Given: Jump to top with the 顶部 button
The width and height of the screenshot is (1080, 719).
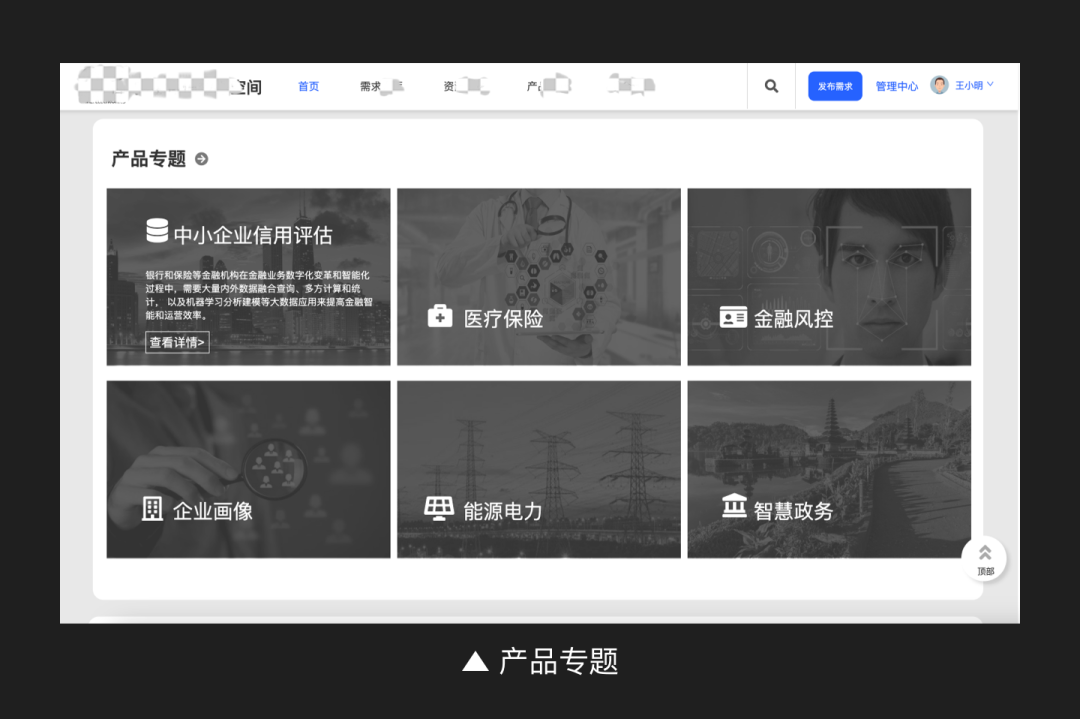Looking at the screenshot, I should [984, 559].
